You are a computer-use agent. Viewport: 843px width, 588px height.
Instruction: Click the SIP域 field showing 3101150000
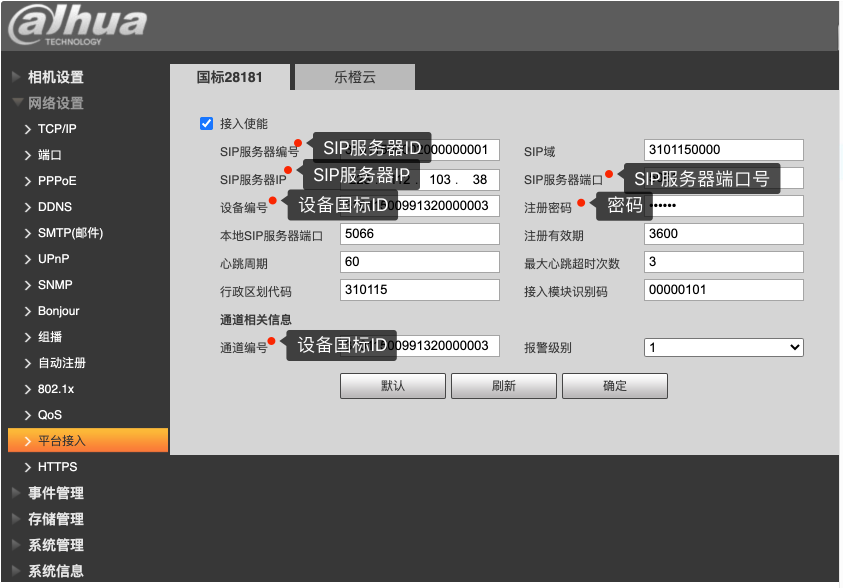(724, 150)
